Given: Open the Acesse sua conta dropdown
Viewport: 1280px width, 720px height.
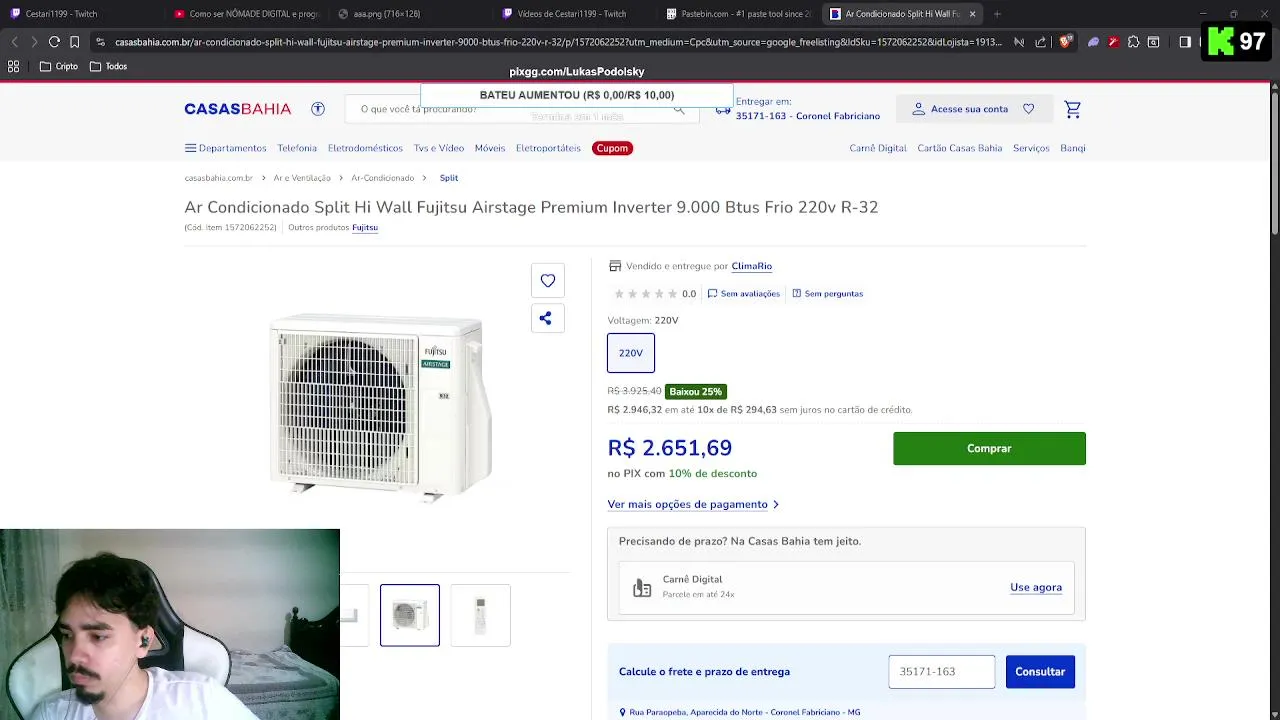Looking at the screenshot, I should (x=959, y=109).
